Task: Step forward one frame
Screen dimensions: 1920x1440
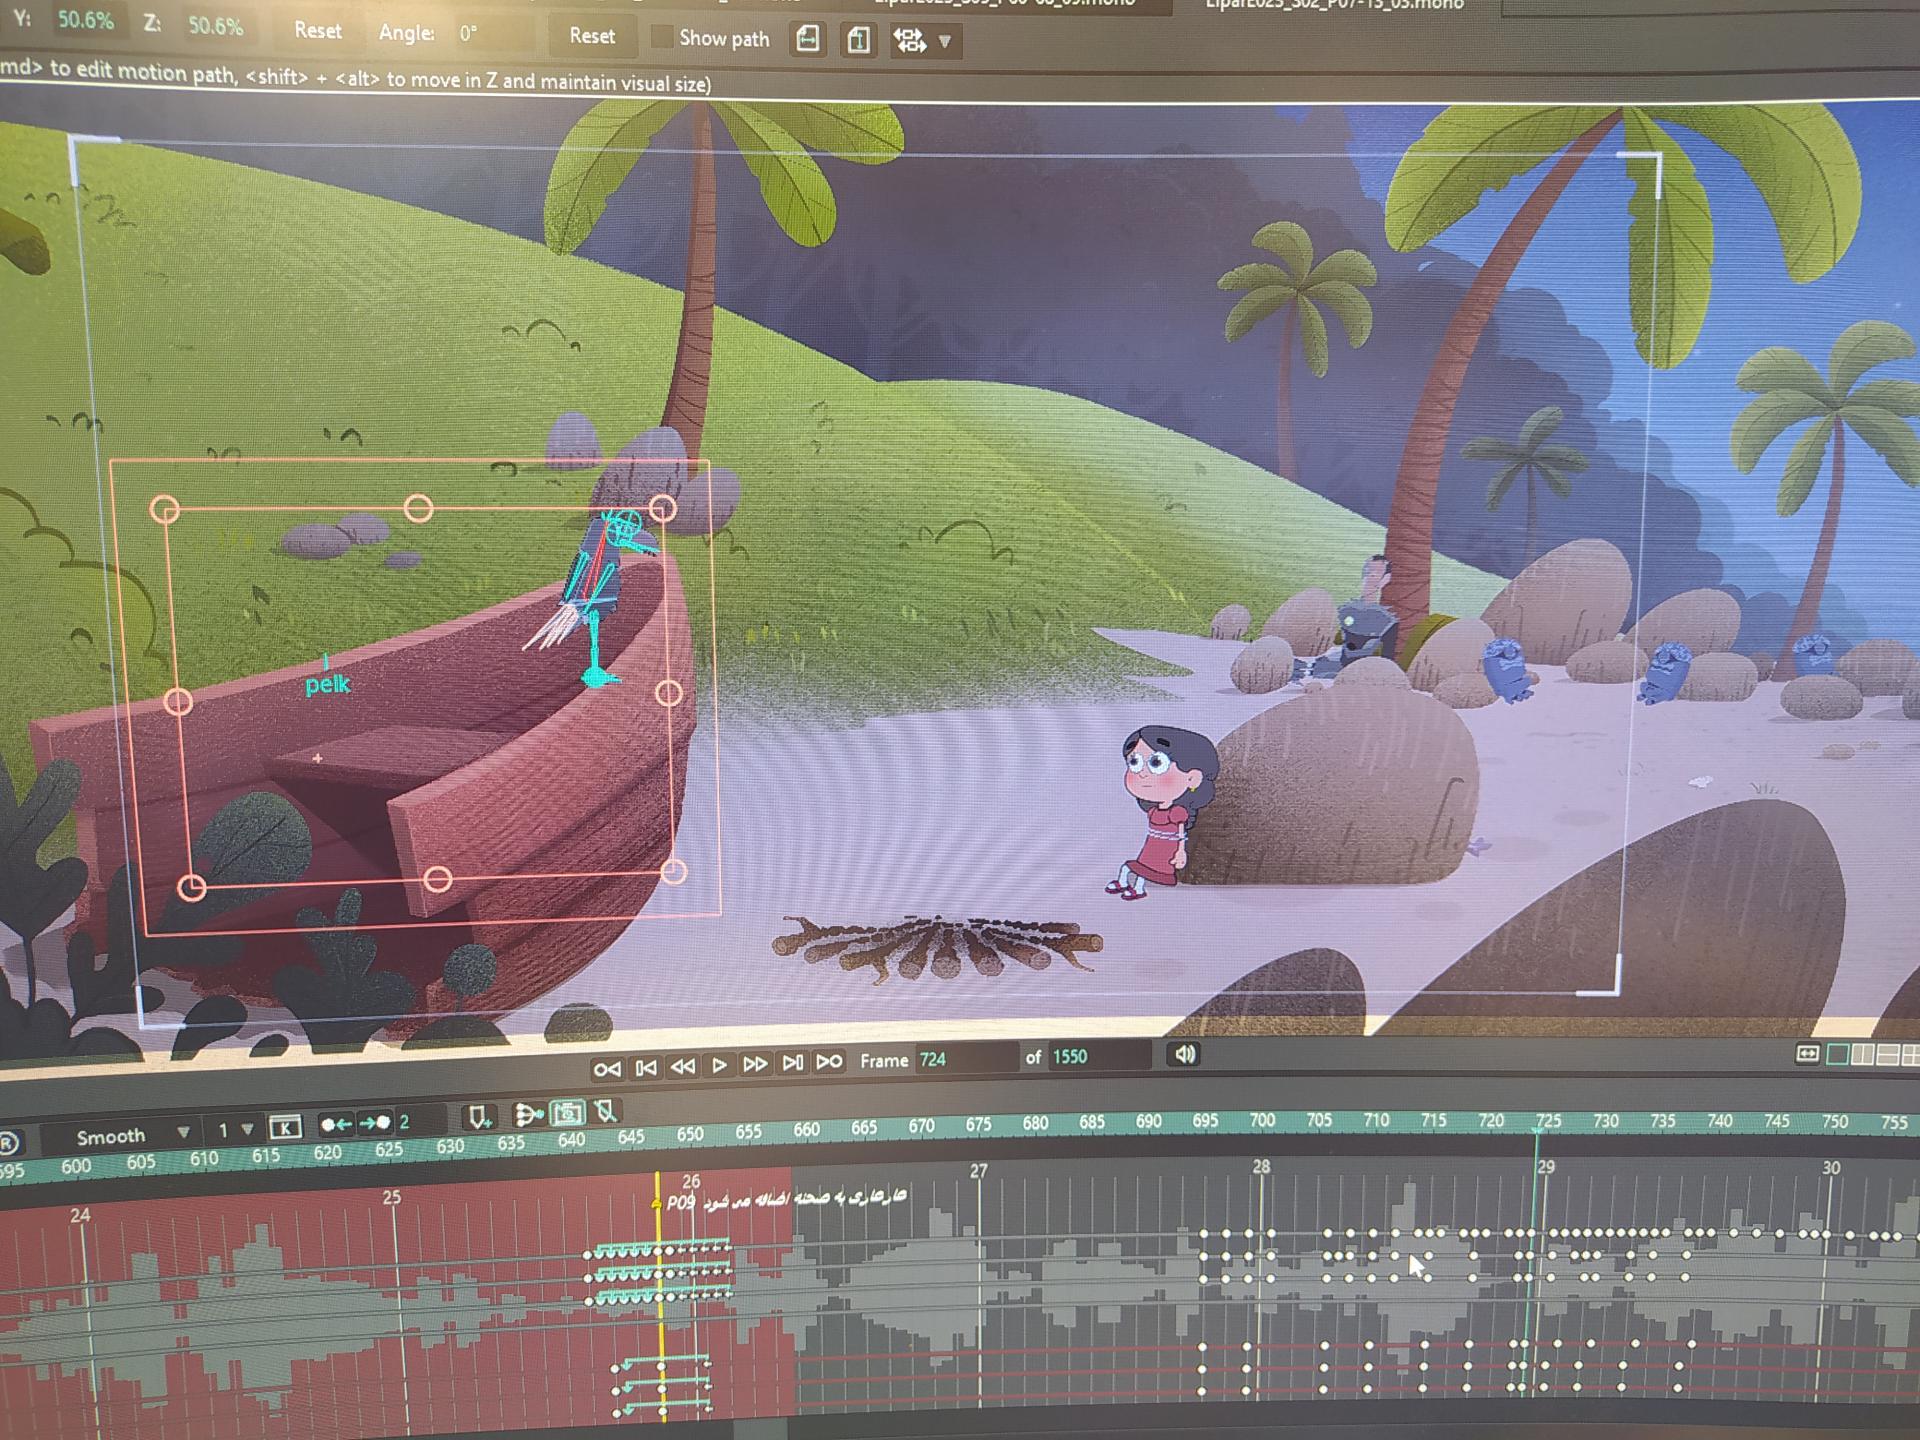Action: click(x=792, y=1063)
